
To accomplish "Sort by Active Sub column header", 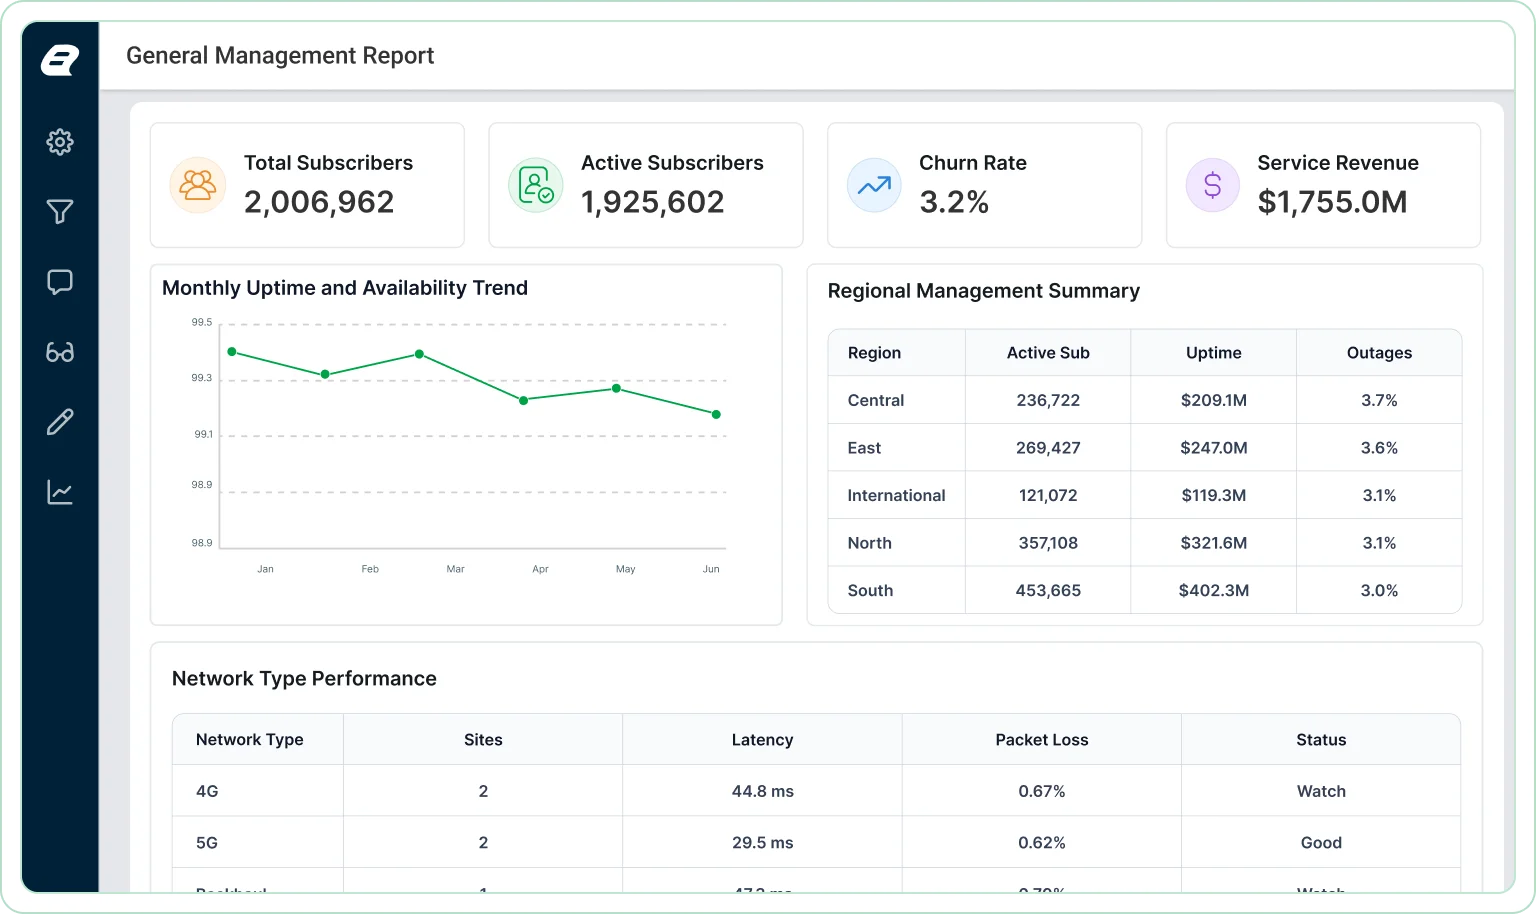I will 1048,353.
